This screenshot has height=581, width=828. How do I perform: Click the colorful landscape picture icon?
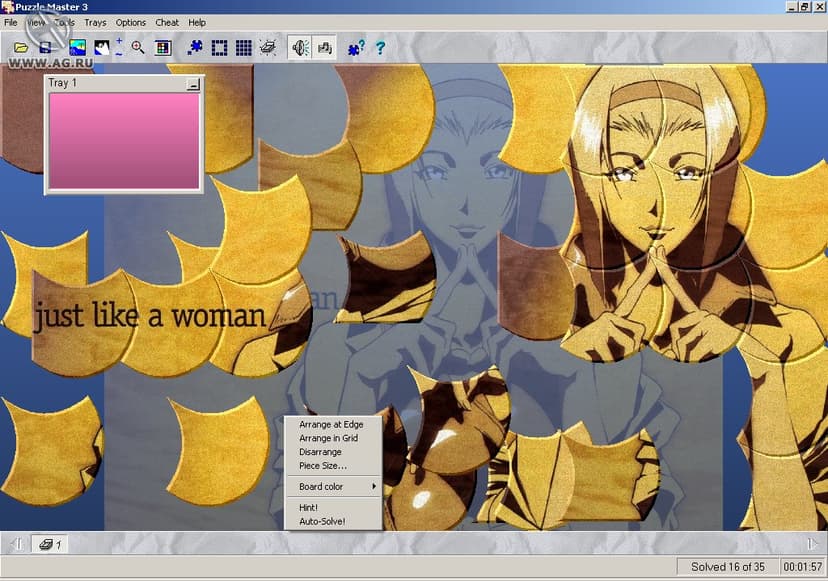click(x=77, y=48)
